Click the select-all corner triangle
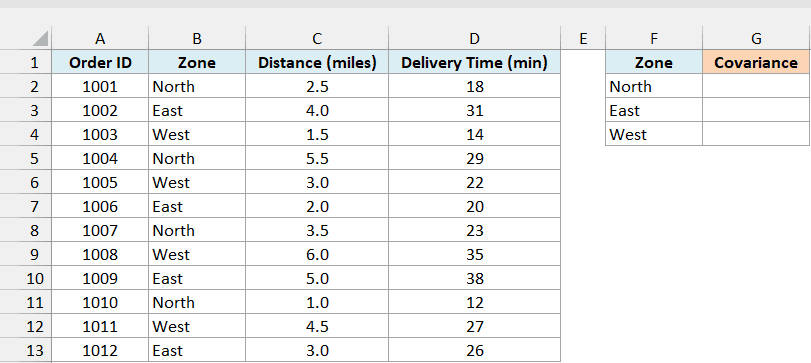Viewport: 811px width, 363px height. (40, 39)
